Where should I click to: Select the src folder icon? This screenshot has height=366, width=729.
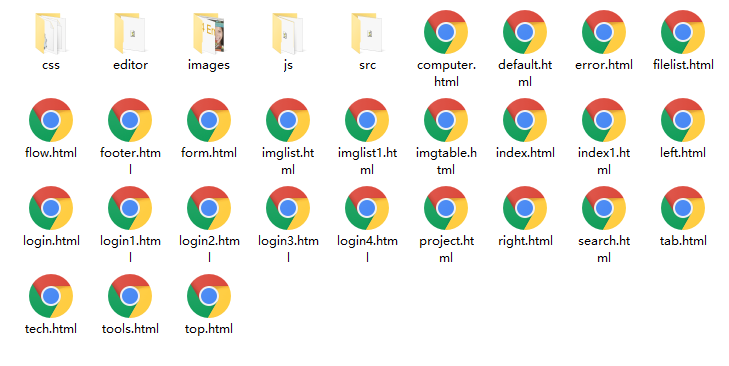click(367, 33)
